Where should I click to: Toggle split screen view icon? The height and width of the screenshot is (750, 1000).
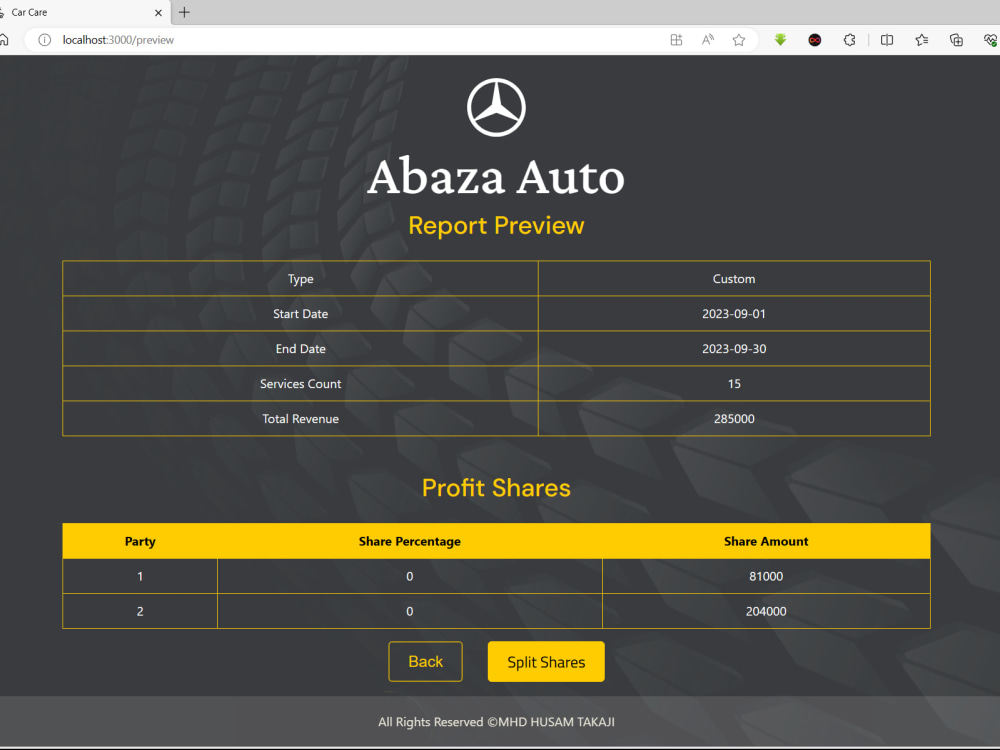(x=886, y=40)
